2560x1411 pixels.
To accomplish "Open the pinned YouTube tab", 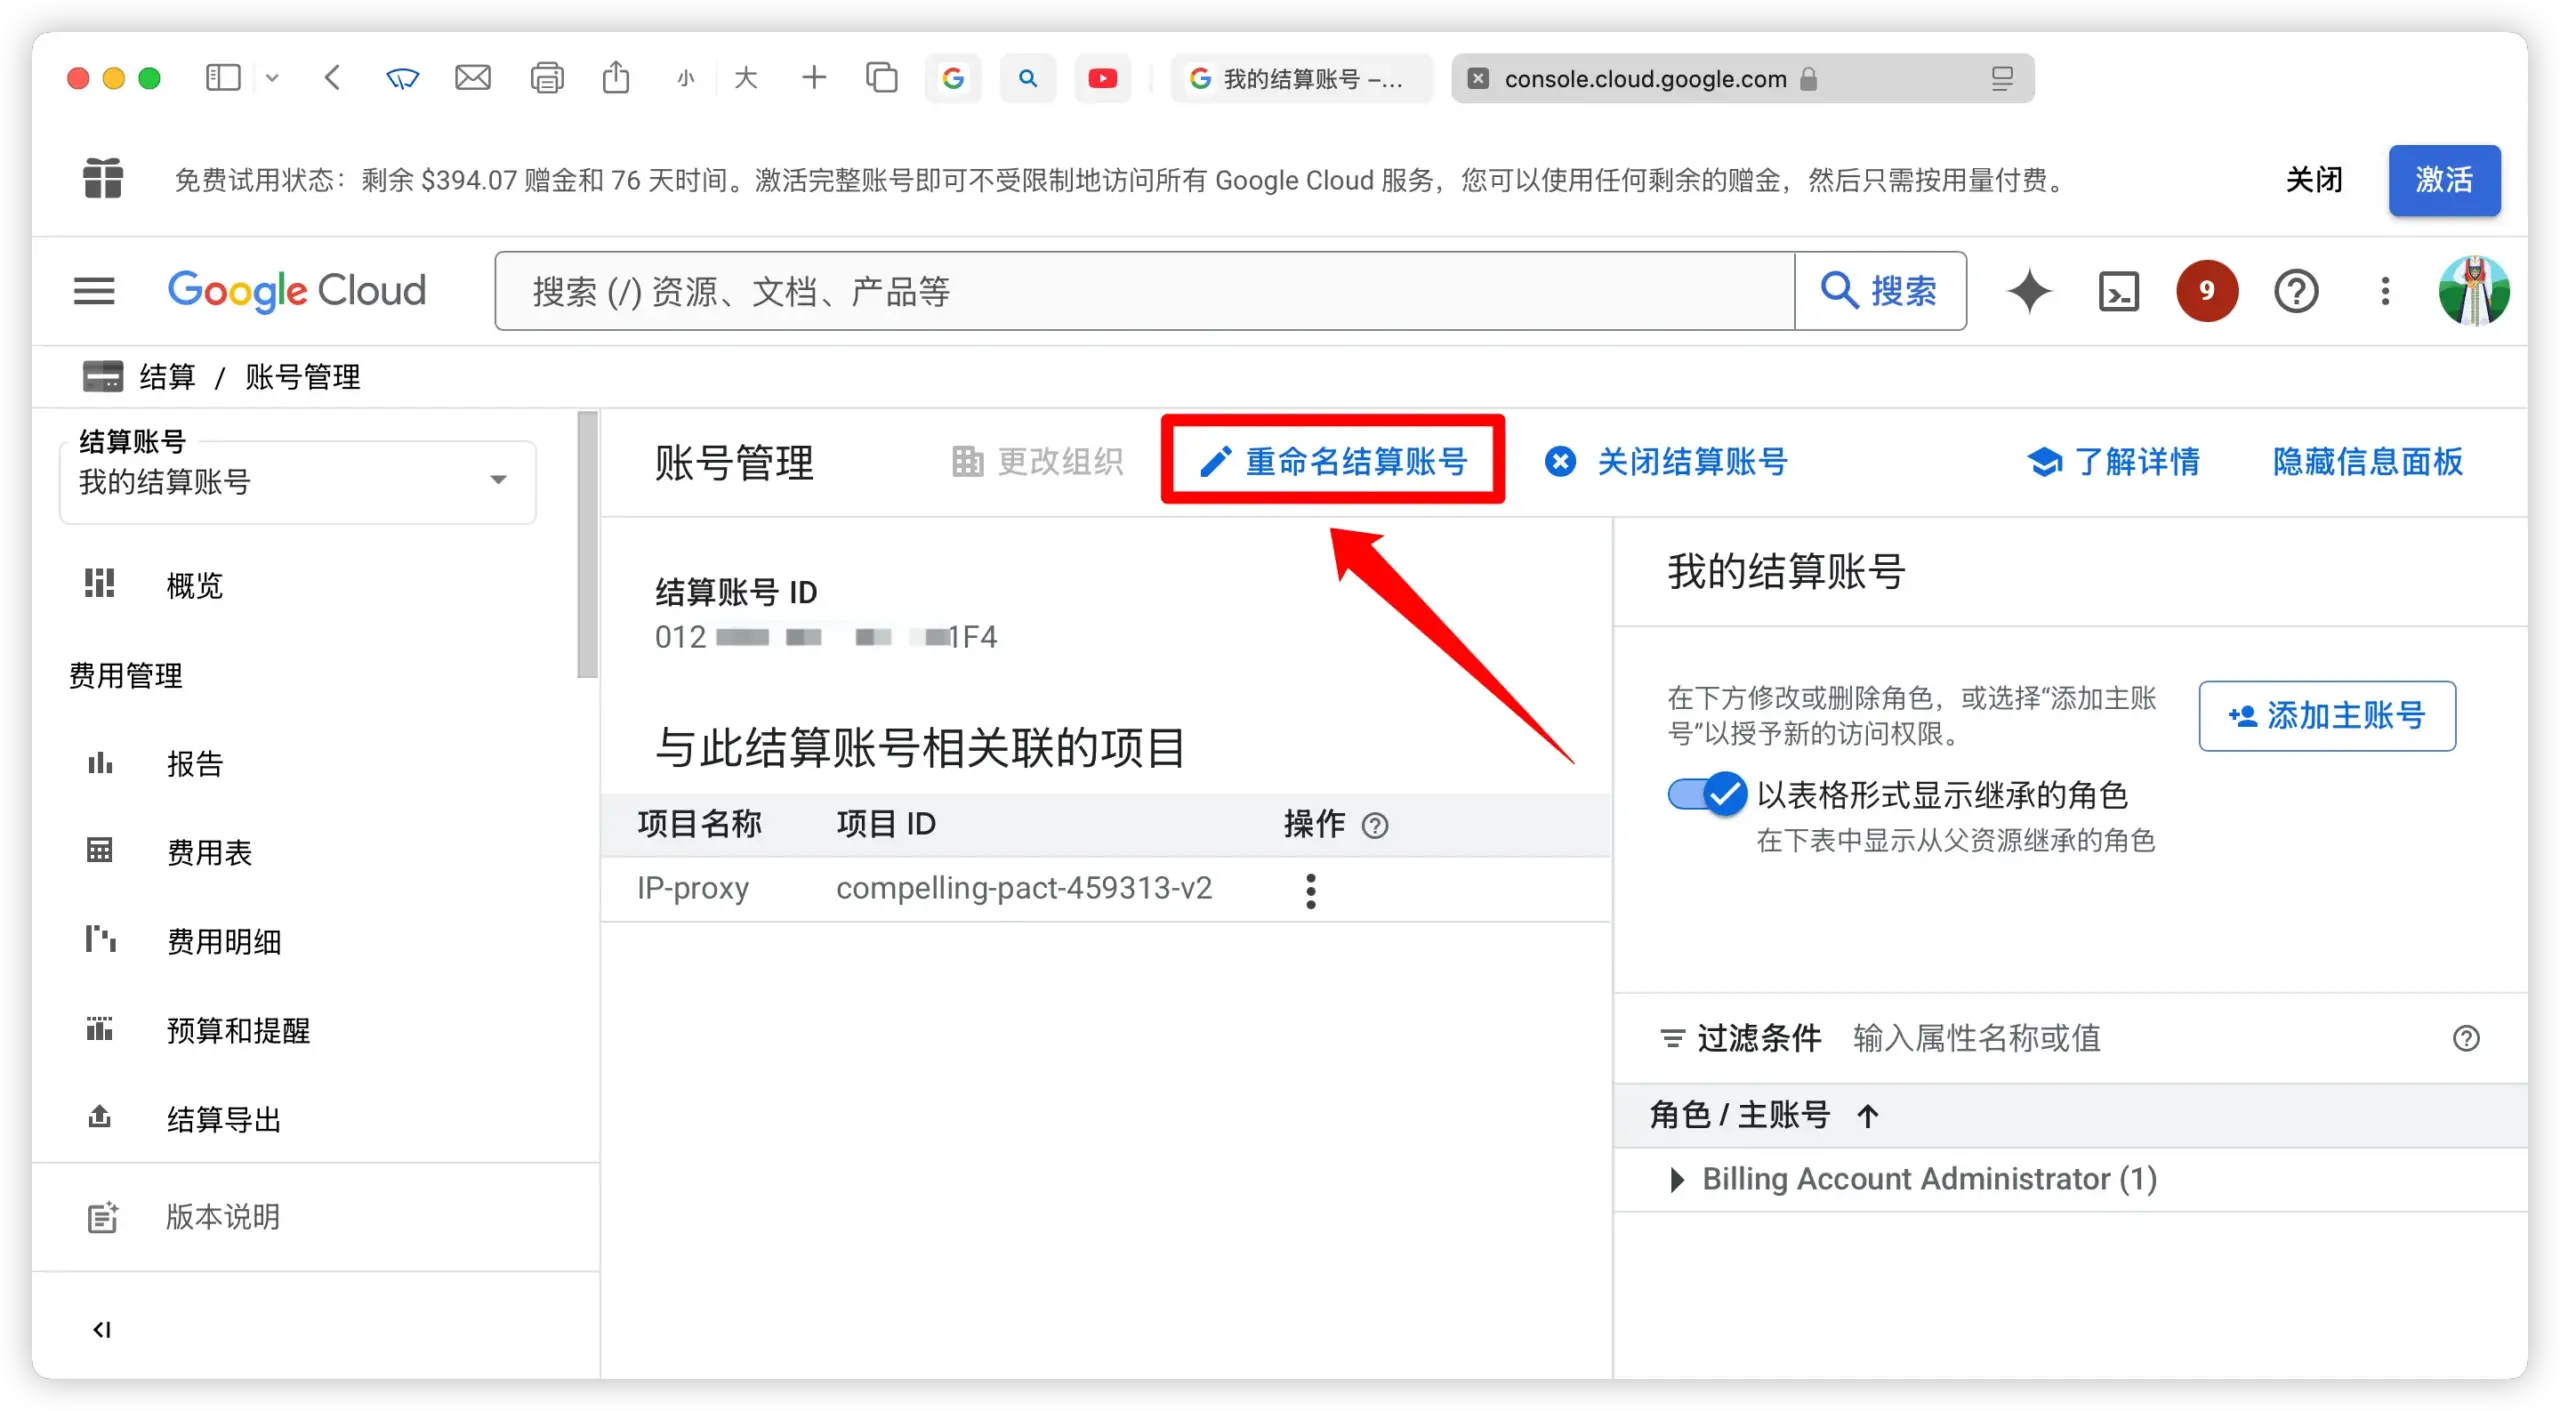I will click(x=1102, y=78).
